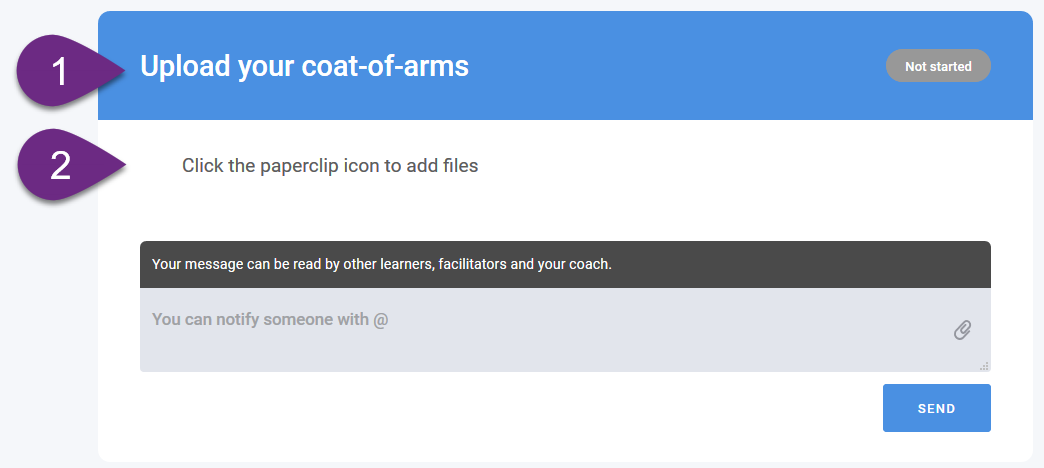The width and height of the screenshot is (1044, 468).
Task: Click the word 'Upload' in the heading
Action: pos(174,67)
